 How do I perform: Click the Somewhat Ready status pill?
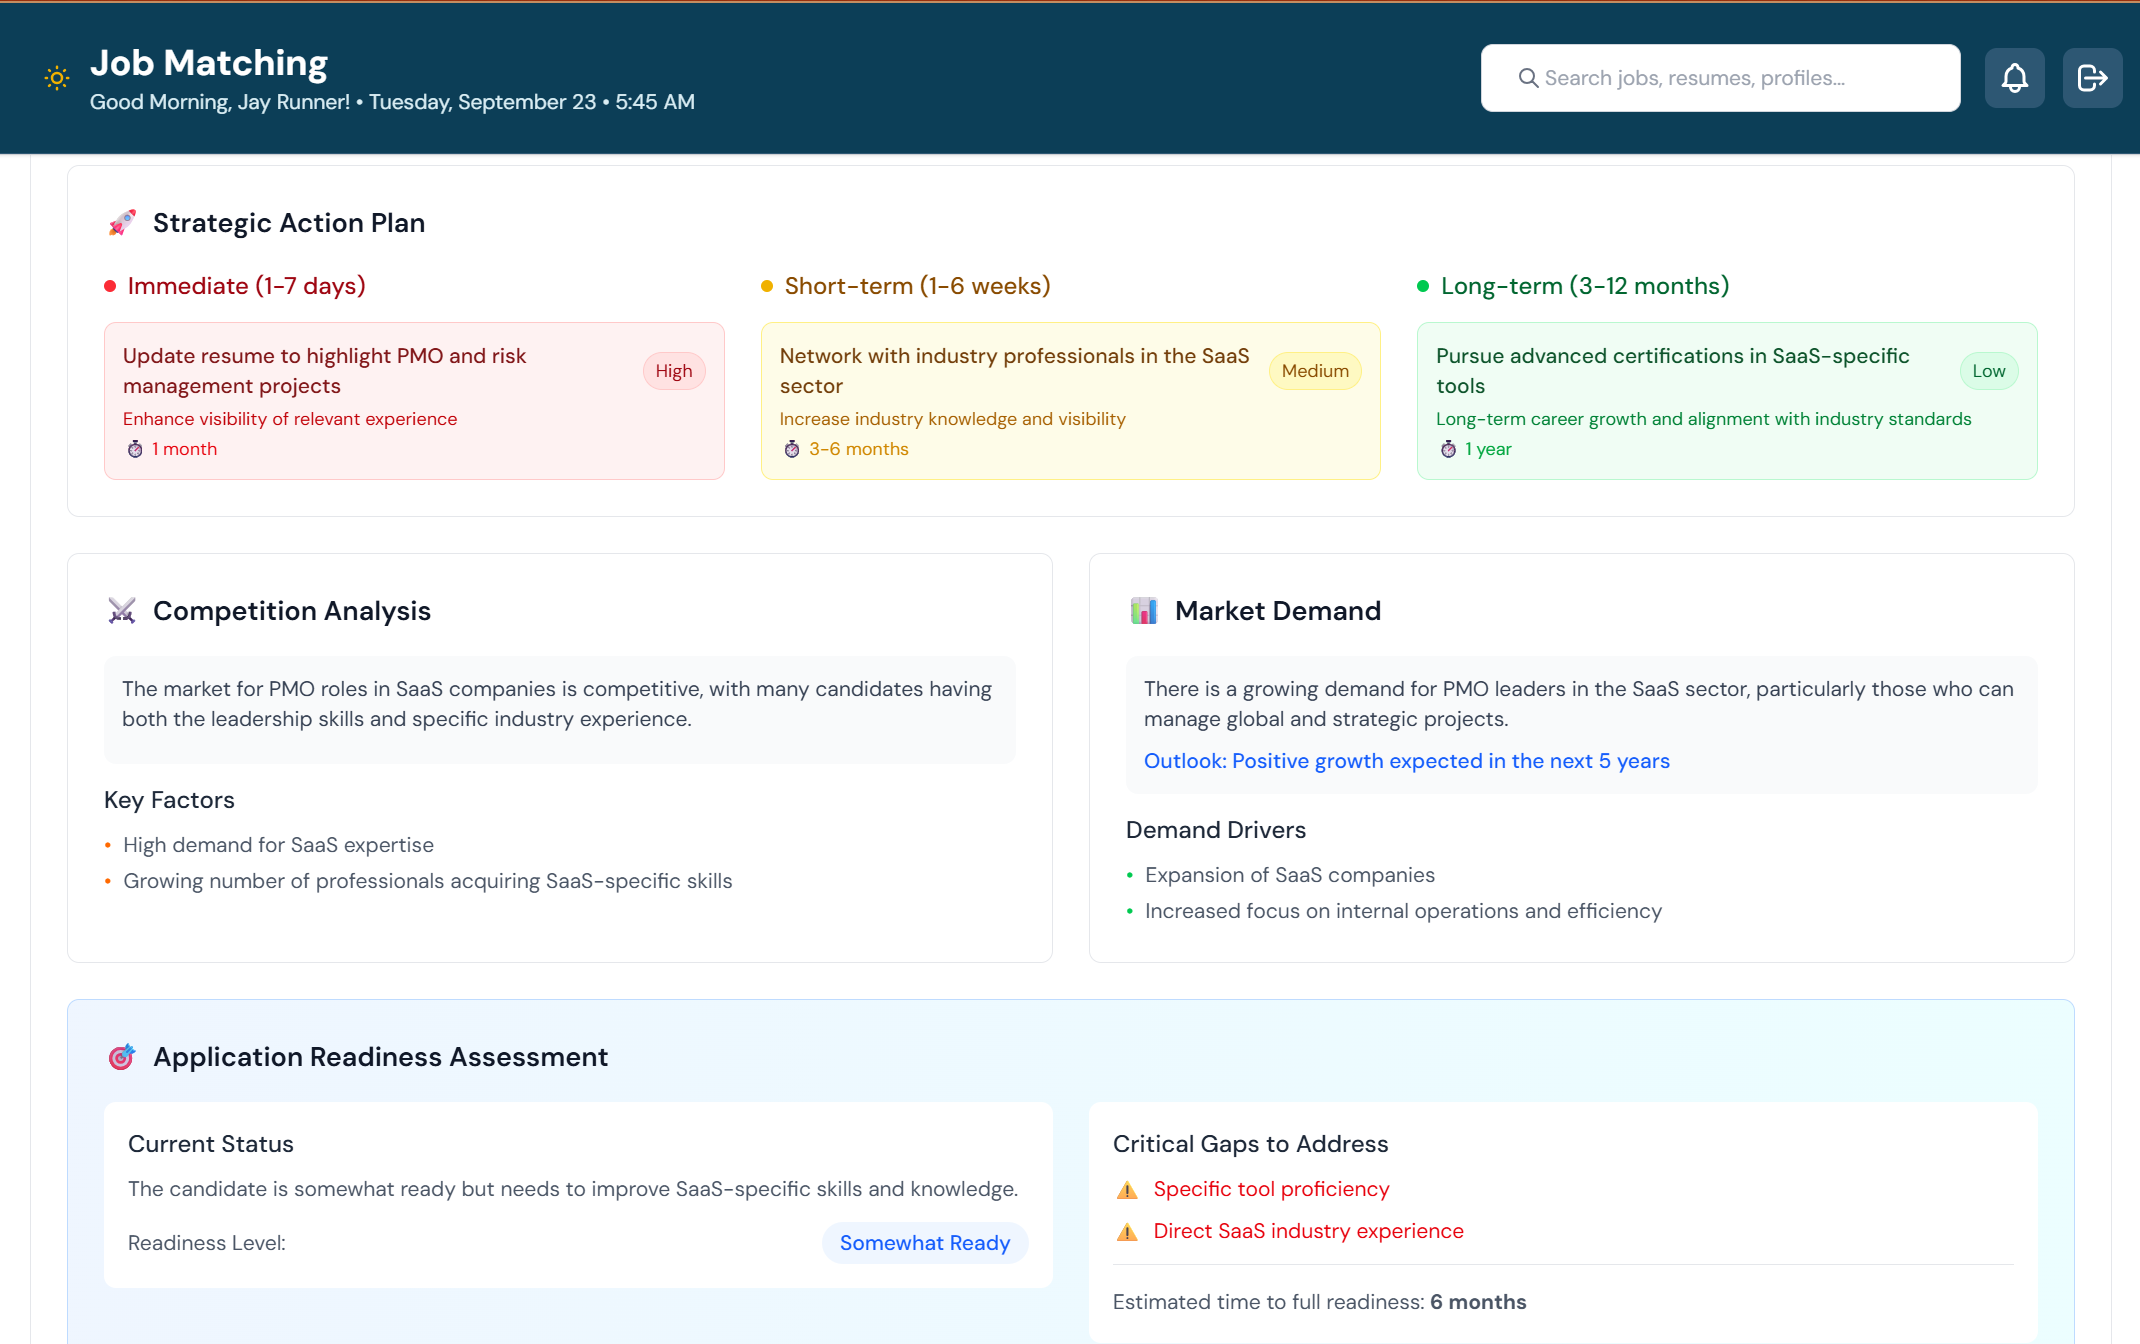[x=924, y=1242]
